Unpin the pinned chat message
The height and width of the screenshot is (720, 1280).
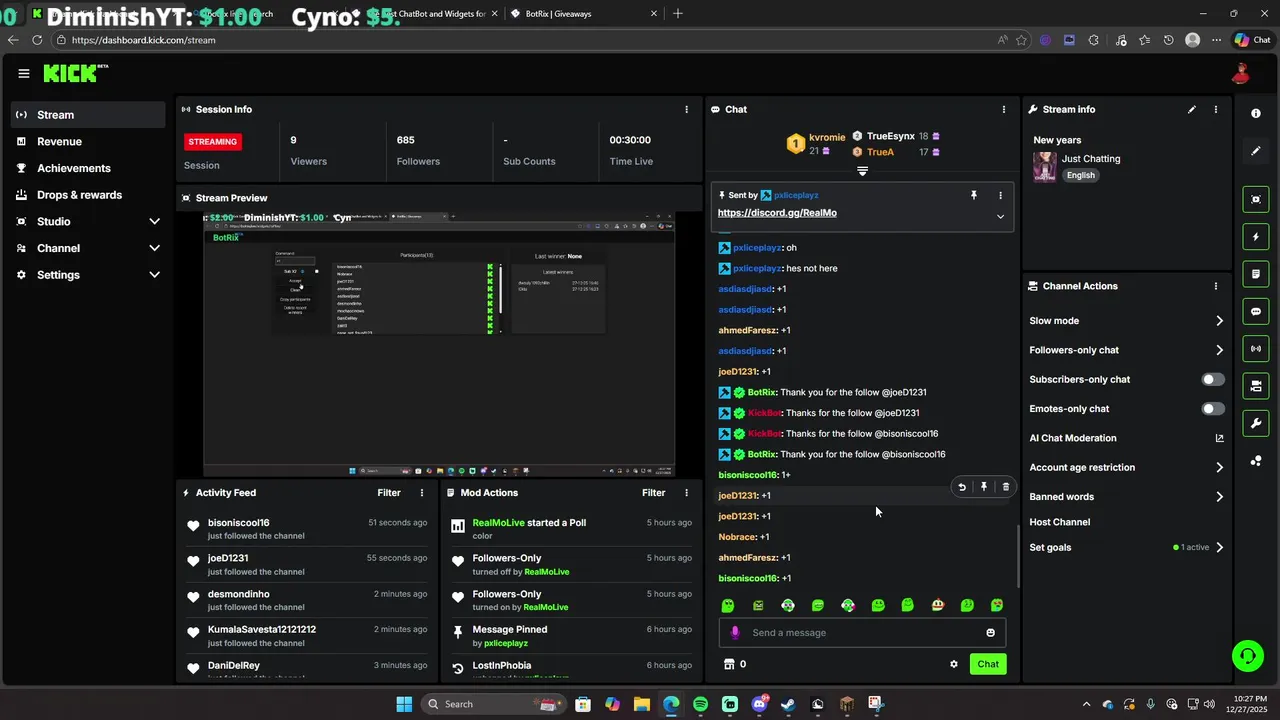(974, 195)
